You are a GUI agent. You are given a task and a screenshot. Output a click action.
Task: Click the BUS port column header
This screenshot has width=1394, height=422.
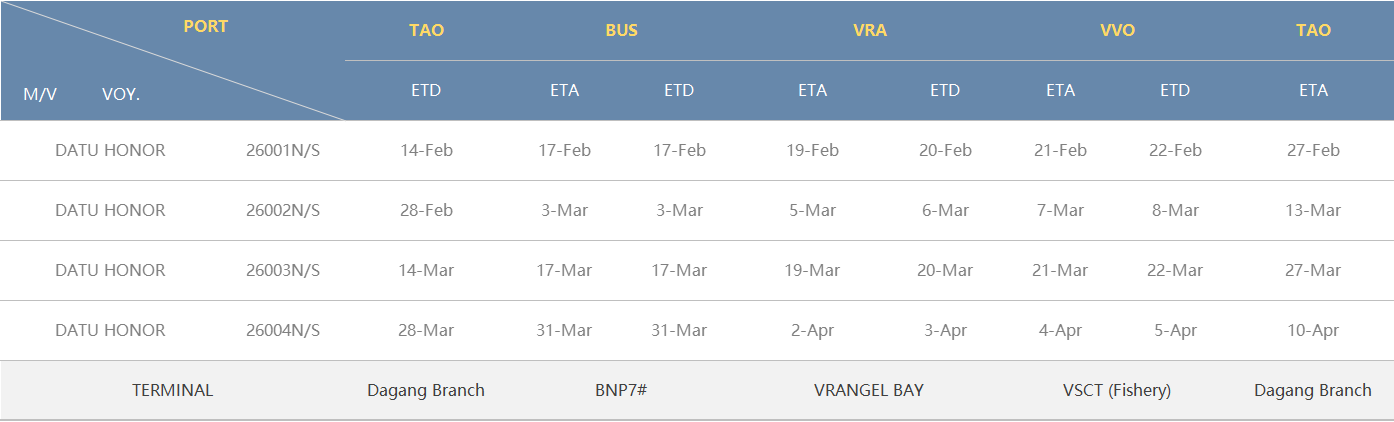[x=621, y=30]
